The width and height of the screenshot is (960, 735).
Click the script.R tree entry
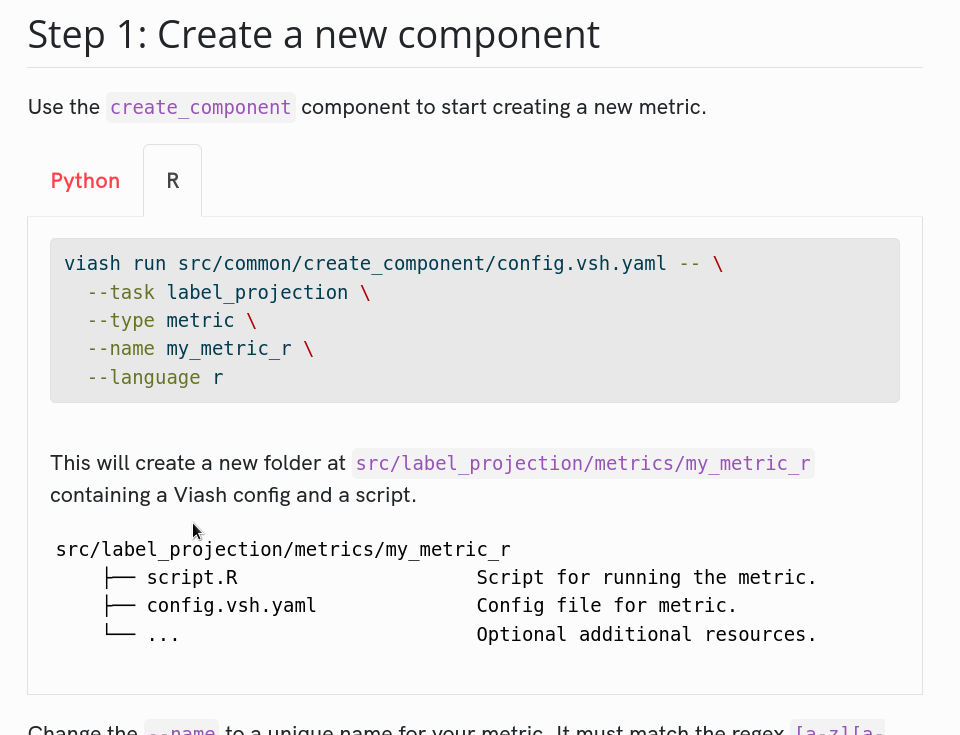point(192,578)
